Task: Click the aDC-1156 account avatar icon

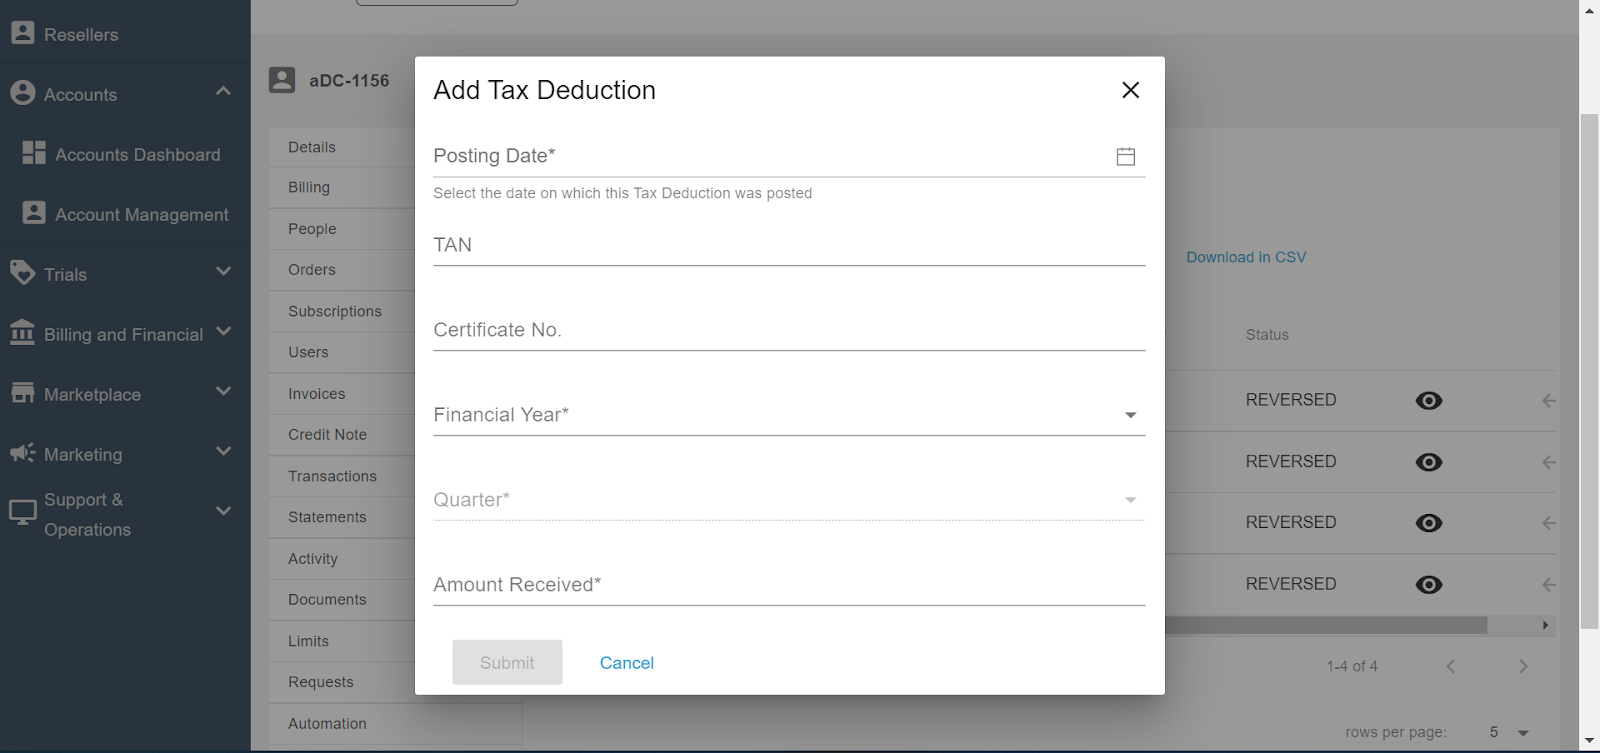Action: coord(282,80)
